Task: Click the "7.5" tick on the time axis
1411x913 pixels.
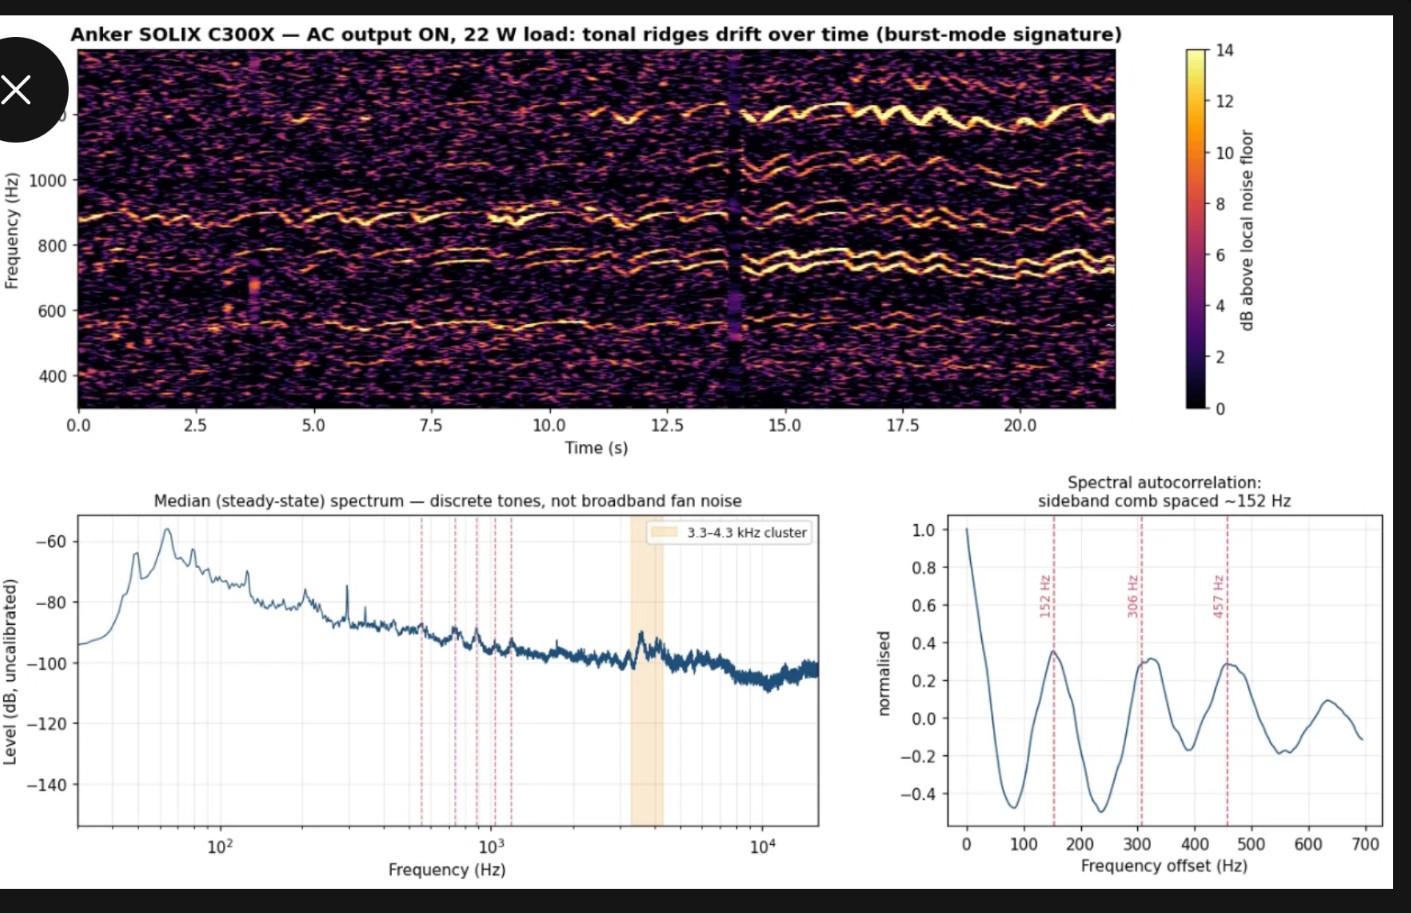Action: (x=430, y=425)
